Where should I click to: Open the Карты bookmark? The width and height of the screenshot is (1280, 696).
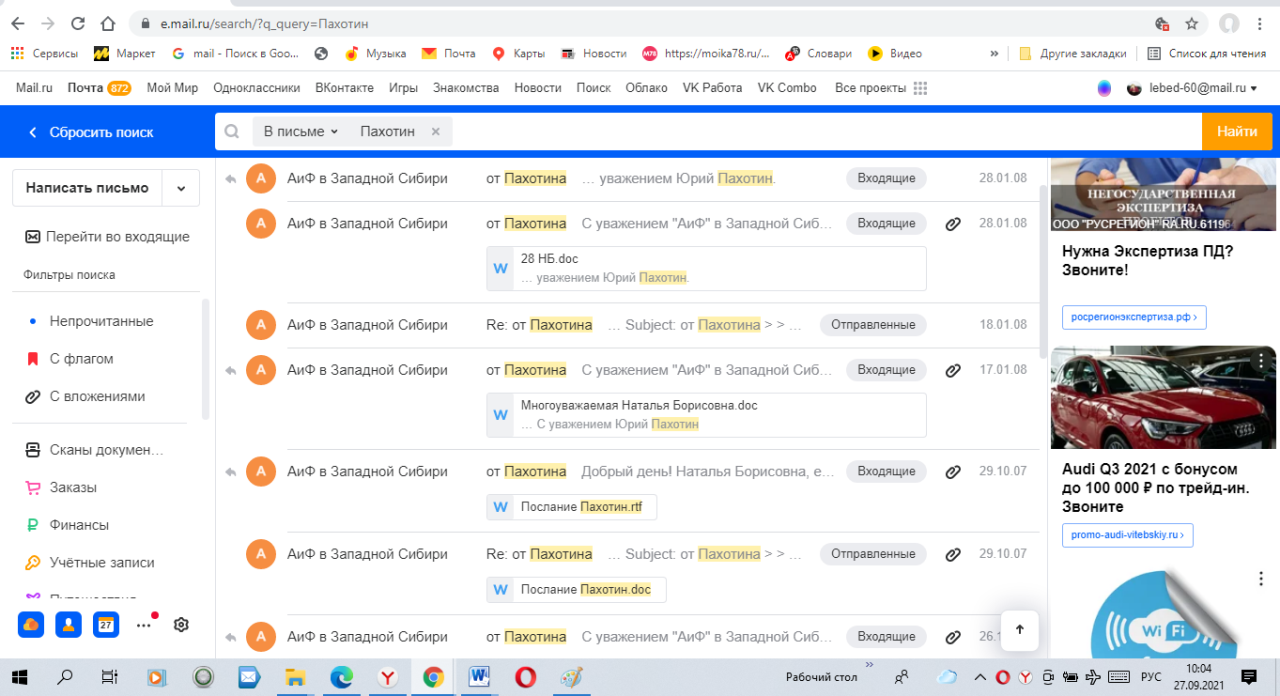(518, 54)
